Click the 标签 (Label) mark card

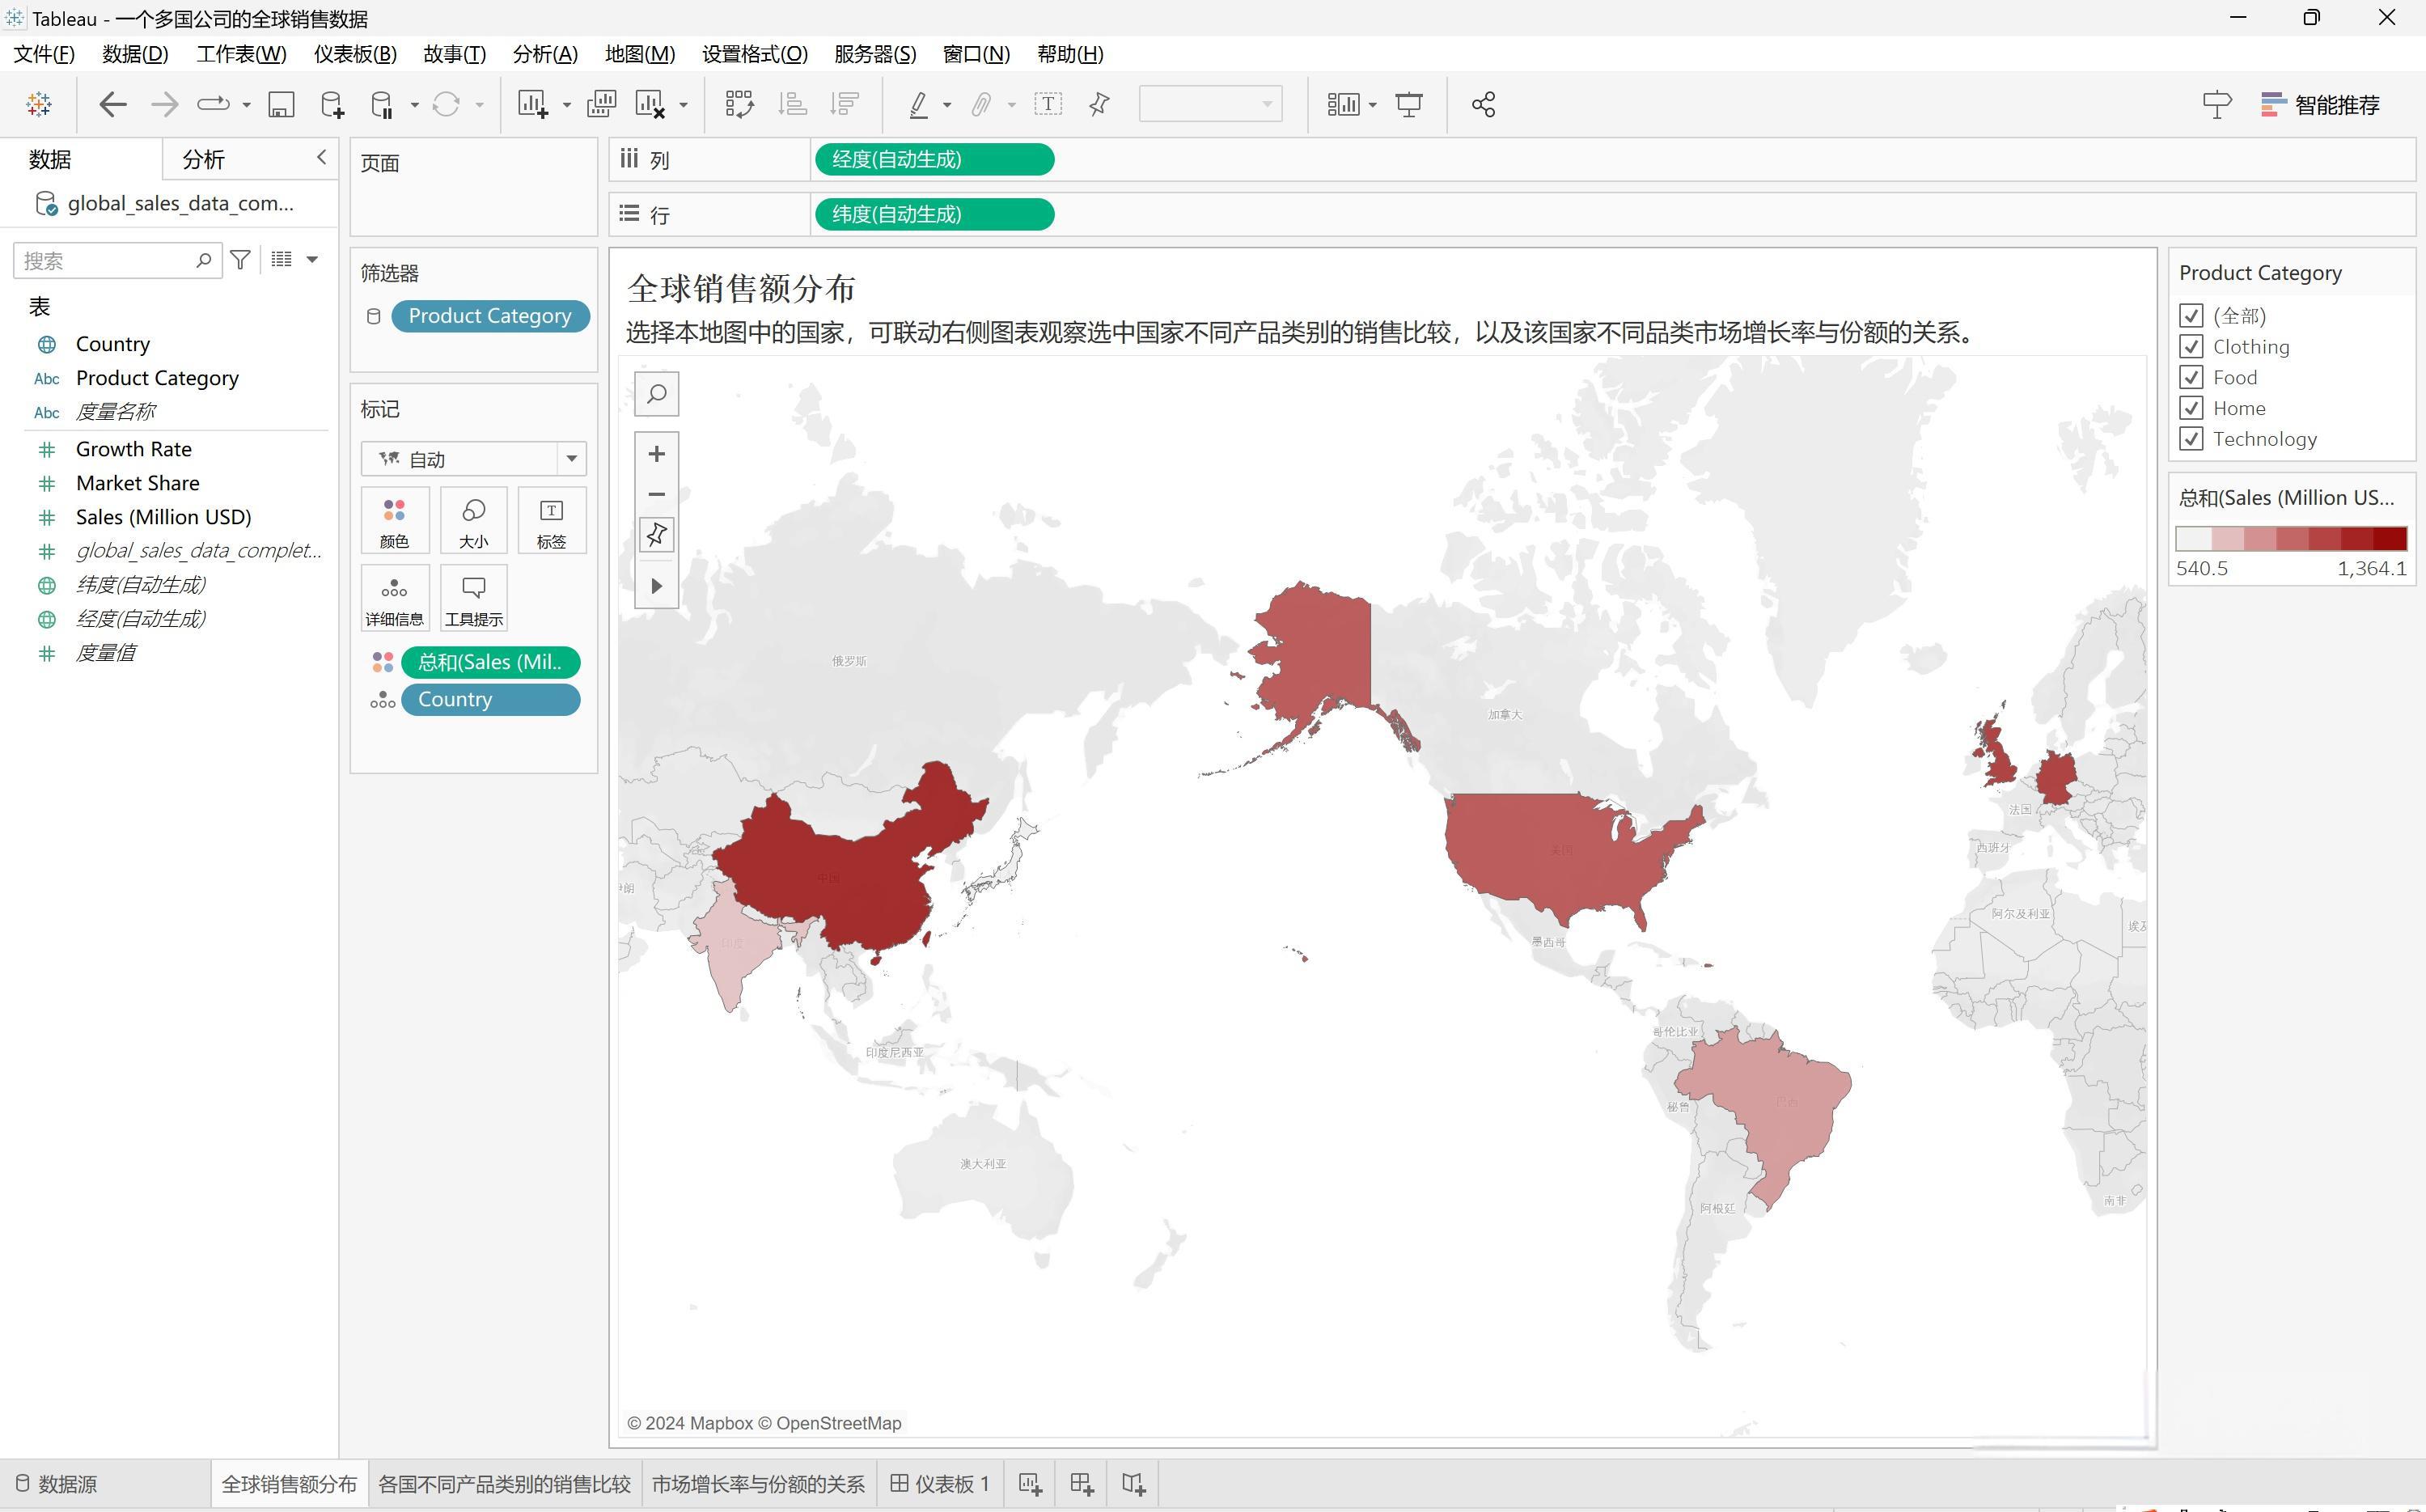coord(551,520)
